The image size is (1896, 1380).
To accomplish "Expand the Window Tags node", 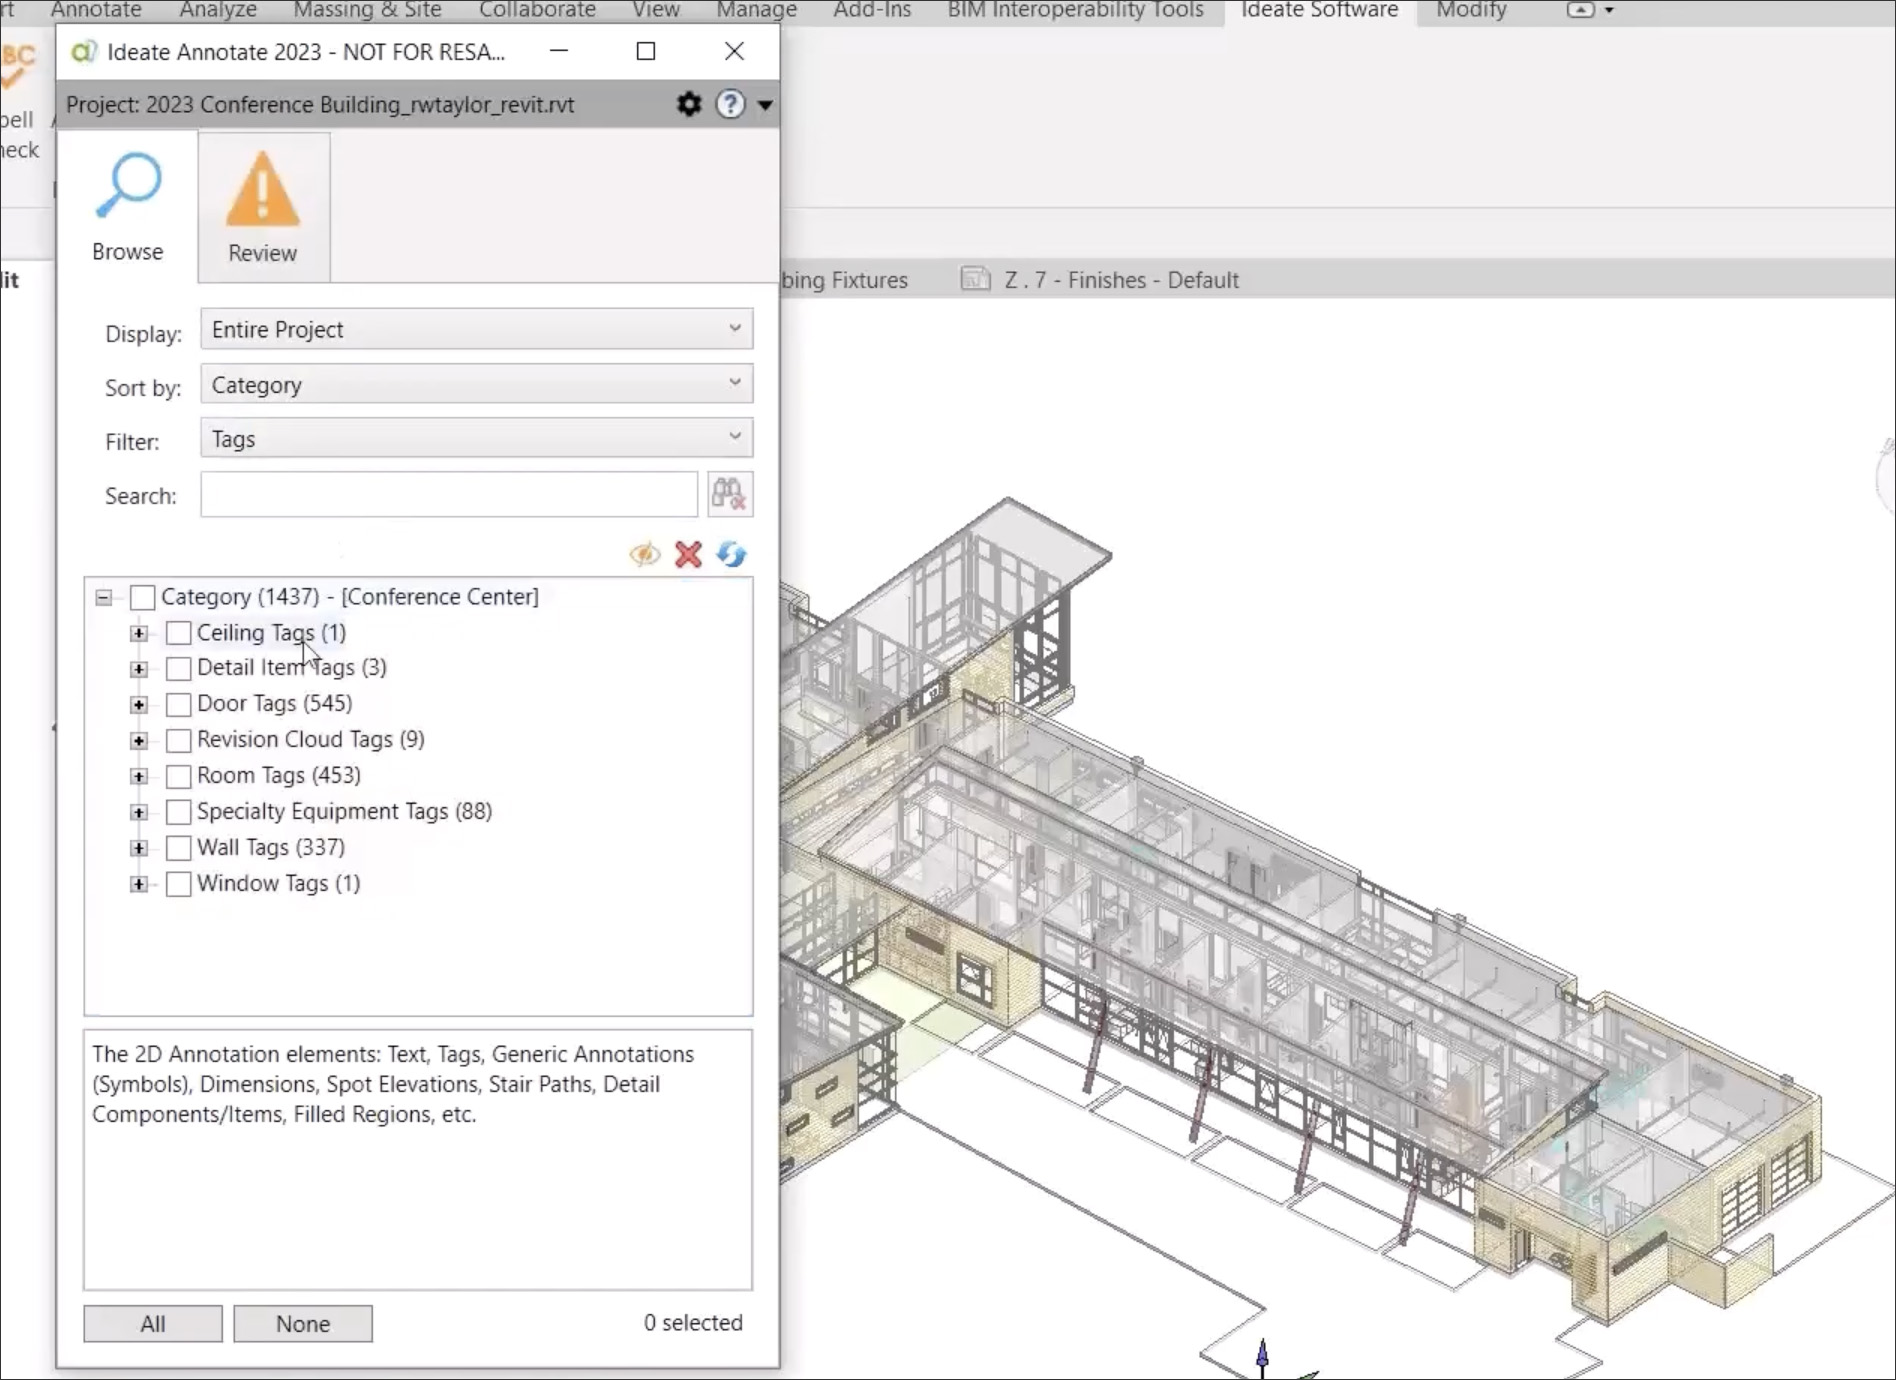I will coord(139,884).
